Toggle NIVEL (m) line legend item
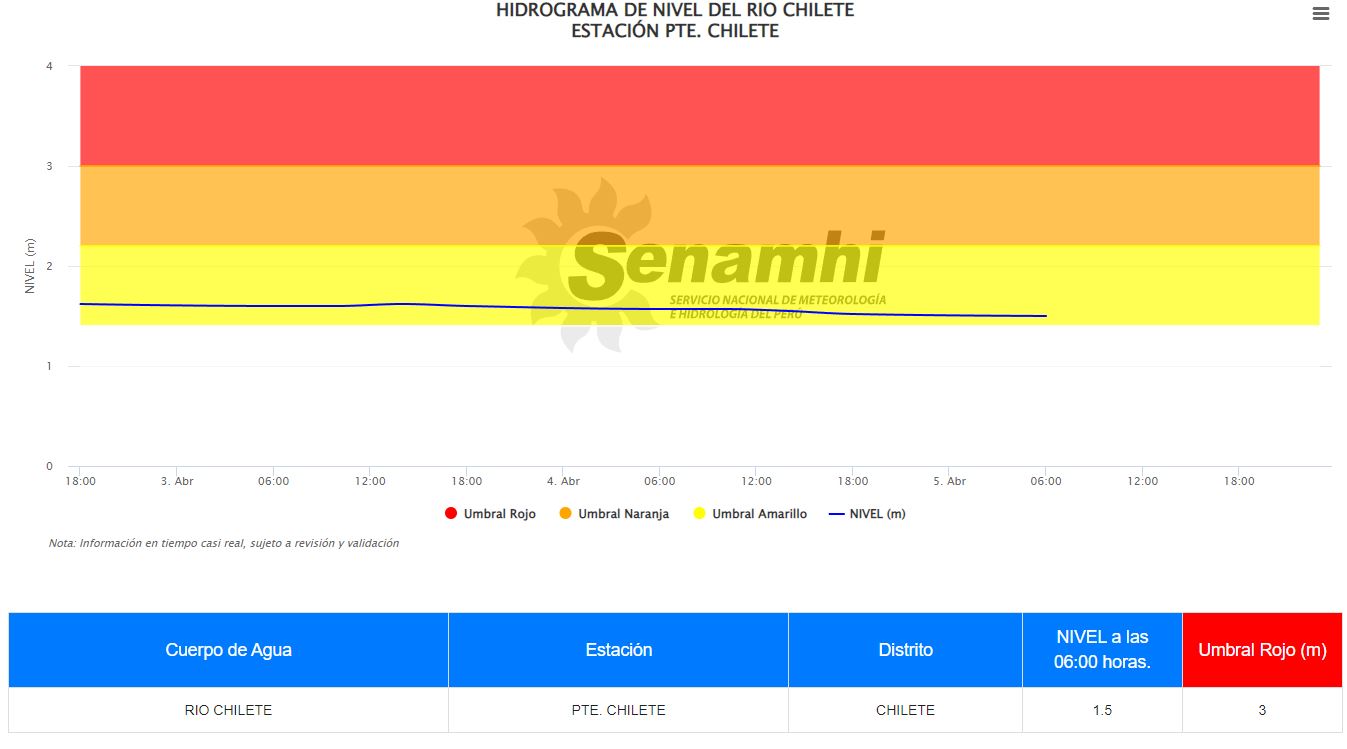 point(867,514)
